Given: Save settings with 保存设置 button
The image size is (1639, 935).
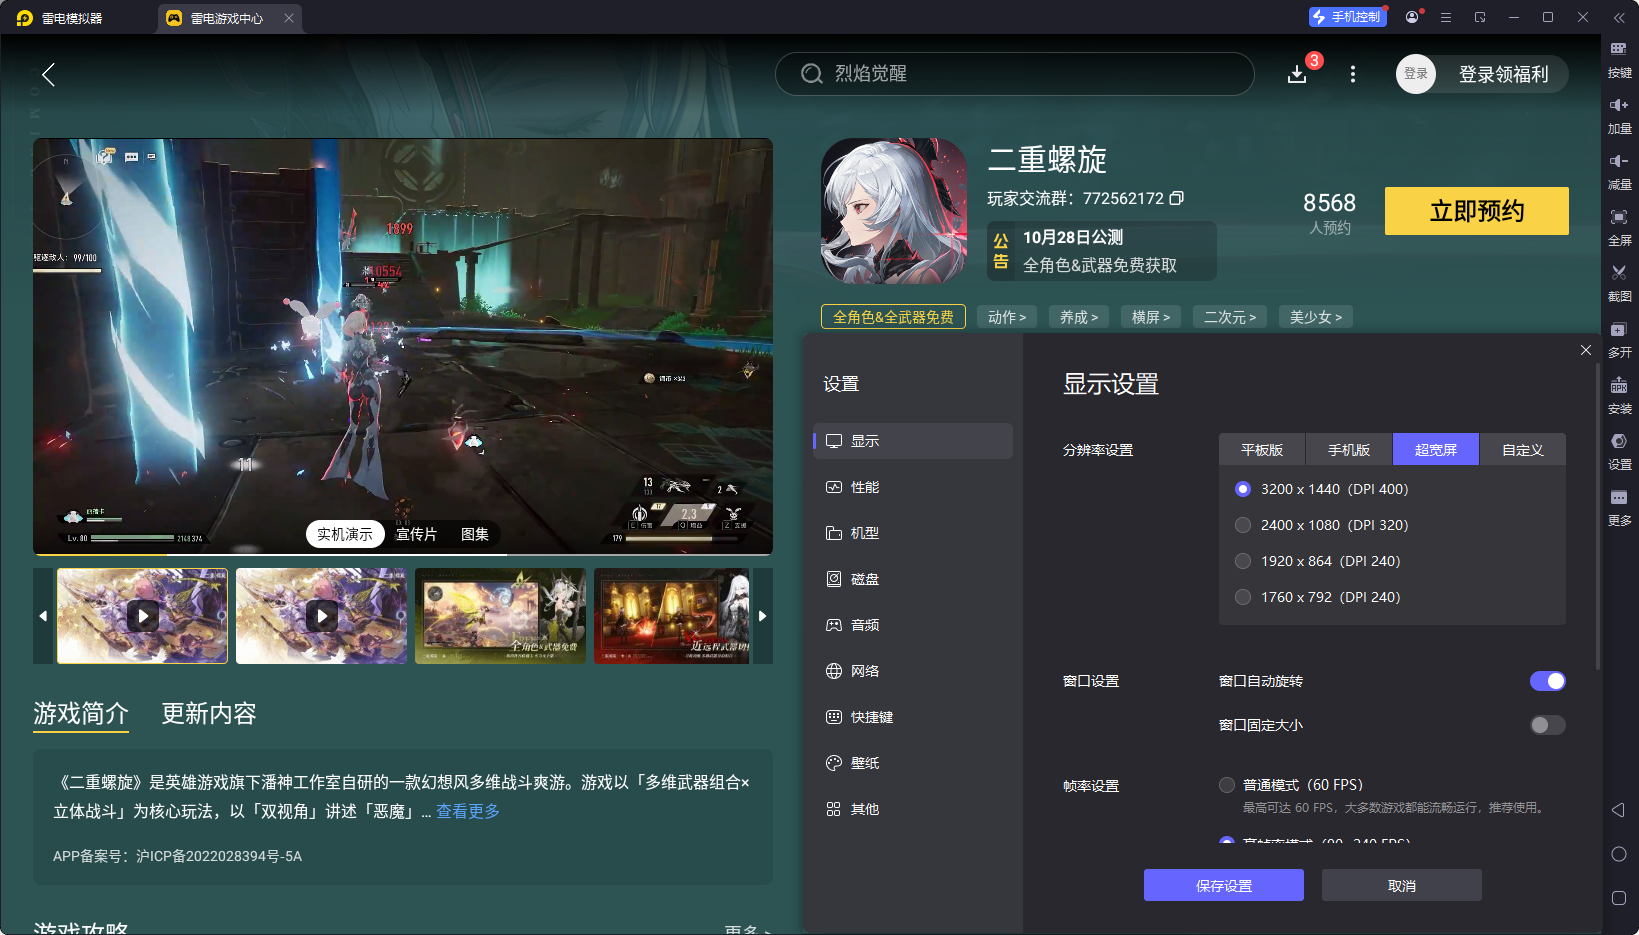Looking at the screenshot, I should coord(1223,885).
